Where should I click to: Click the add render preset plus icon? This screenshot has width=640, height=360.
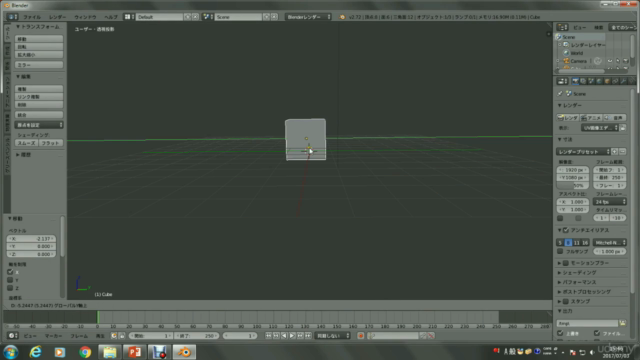pyautogui.click(x=615, y=151)
